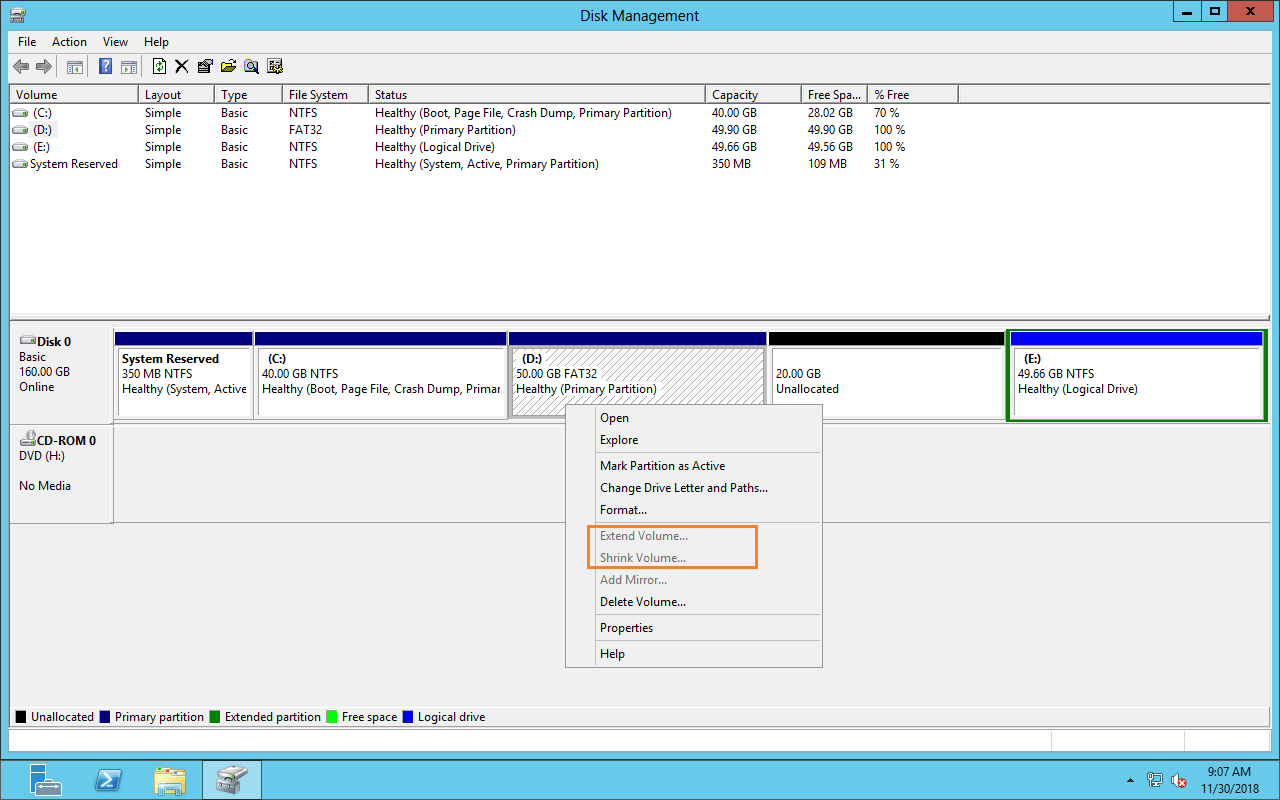This screenshot has height=800, width=1280.
Task: Click the Delete X toolbar icon
Action: pos(182,67)
